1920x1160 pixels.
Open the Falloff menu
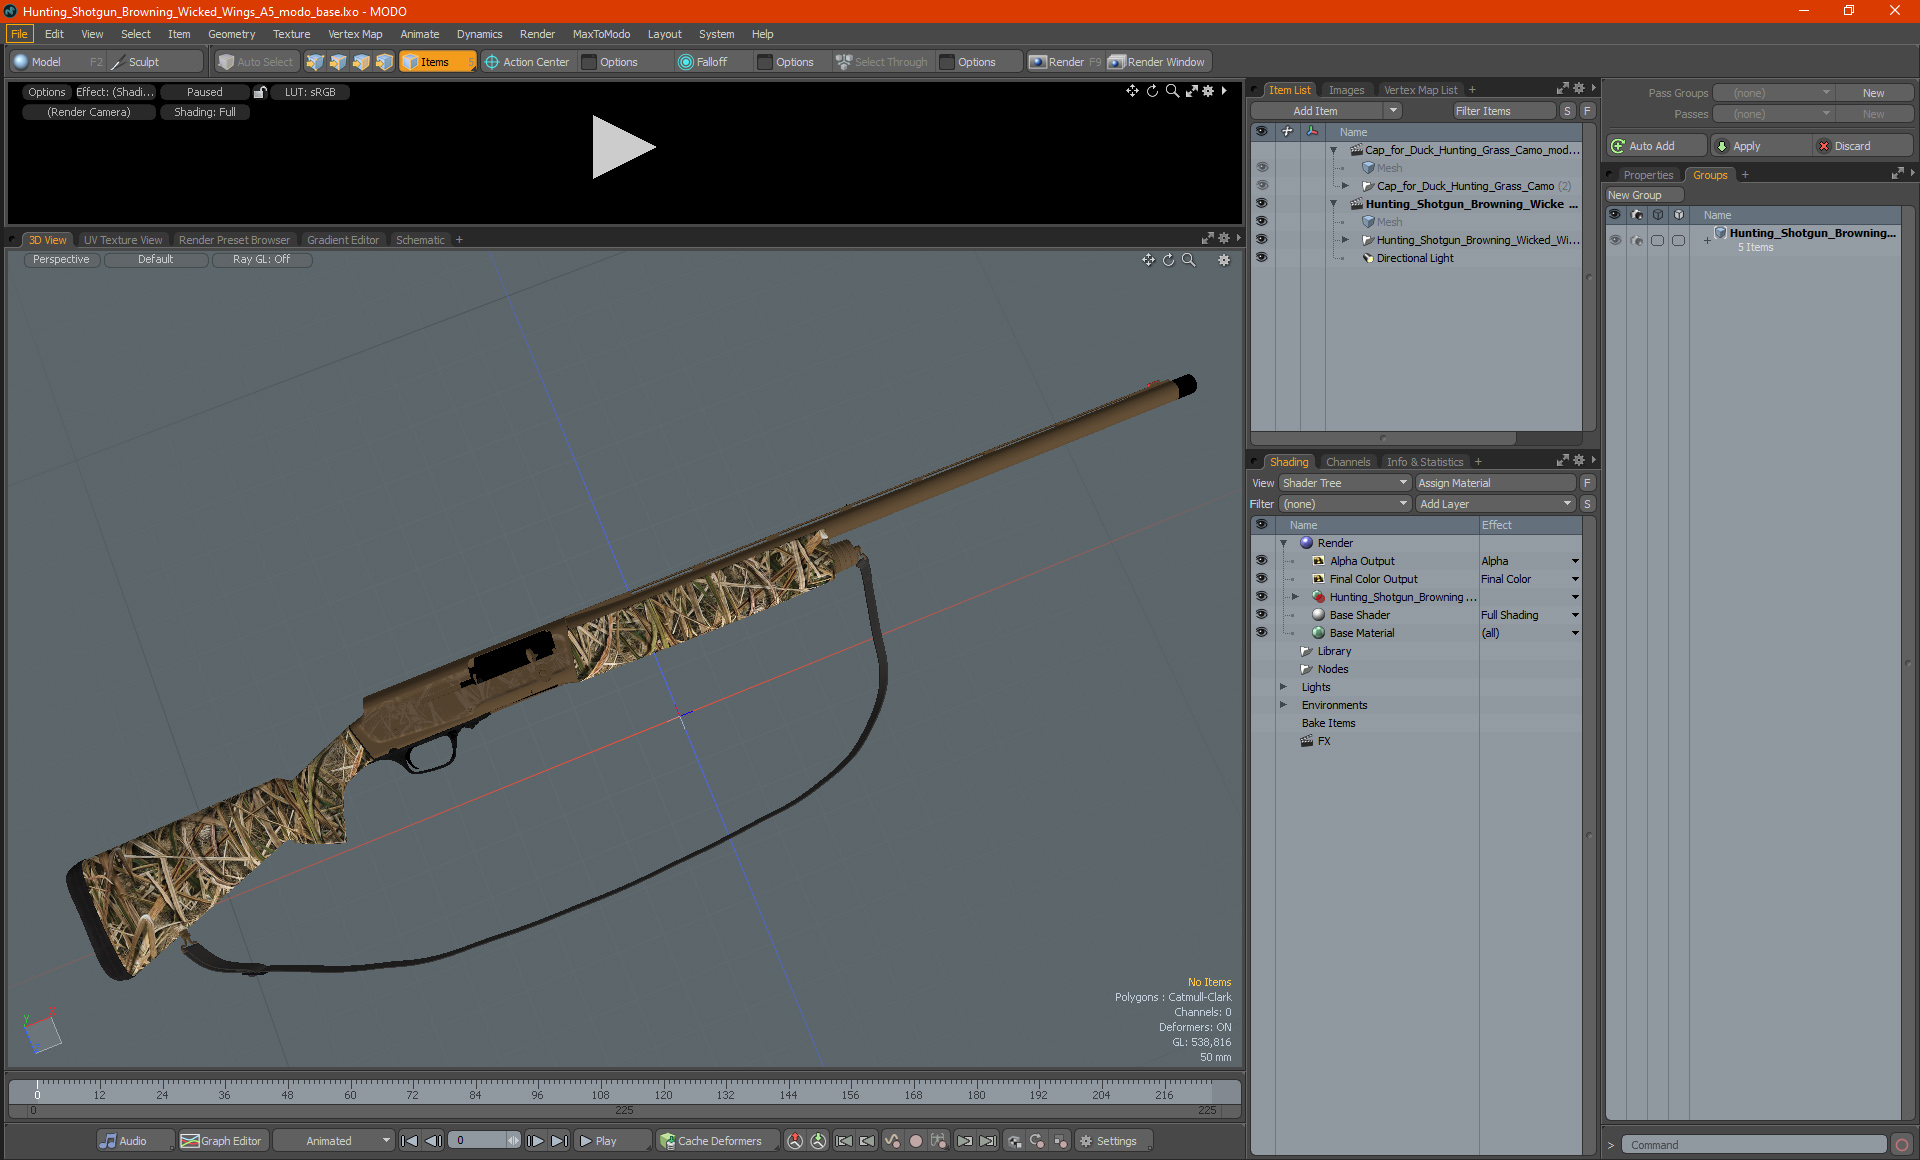[711, 62]
